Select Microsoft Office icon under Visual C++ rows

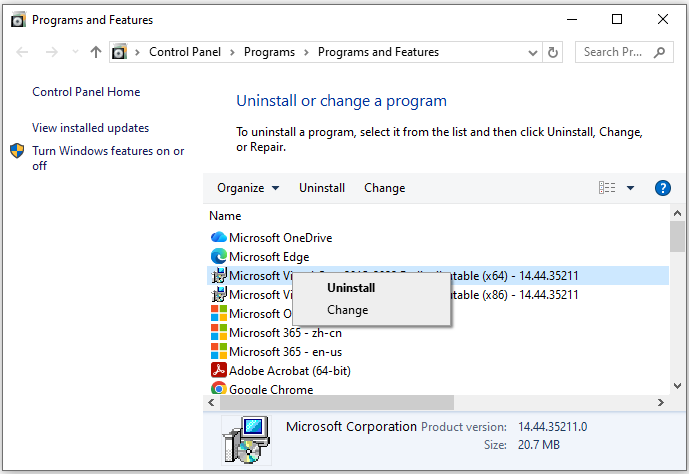[219, 313]
